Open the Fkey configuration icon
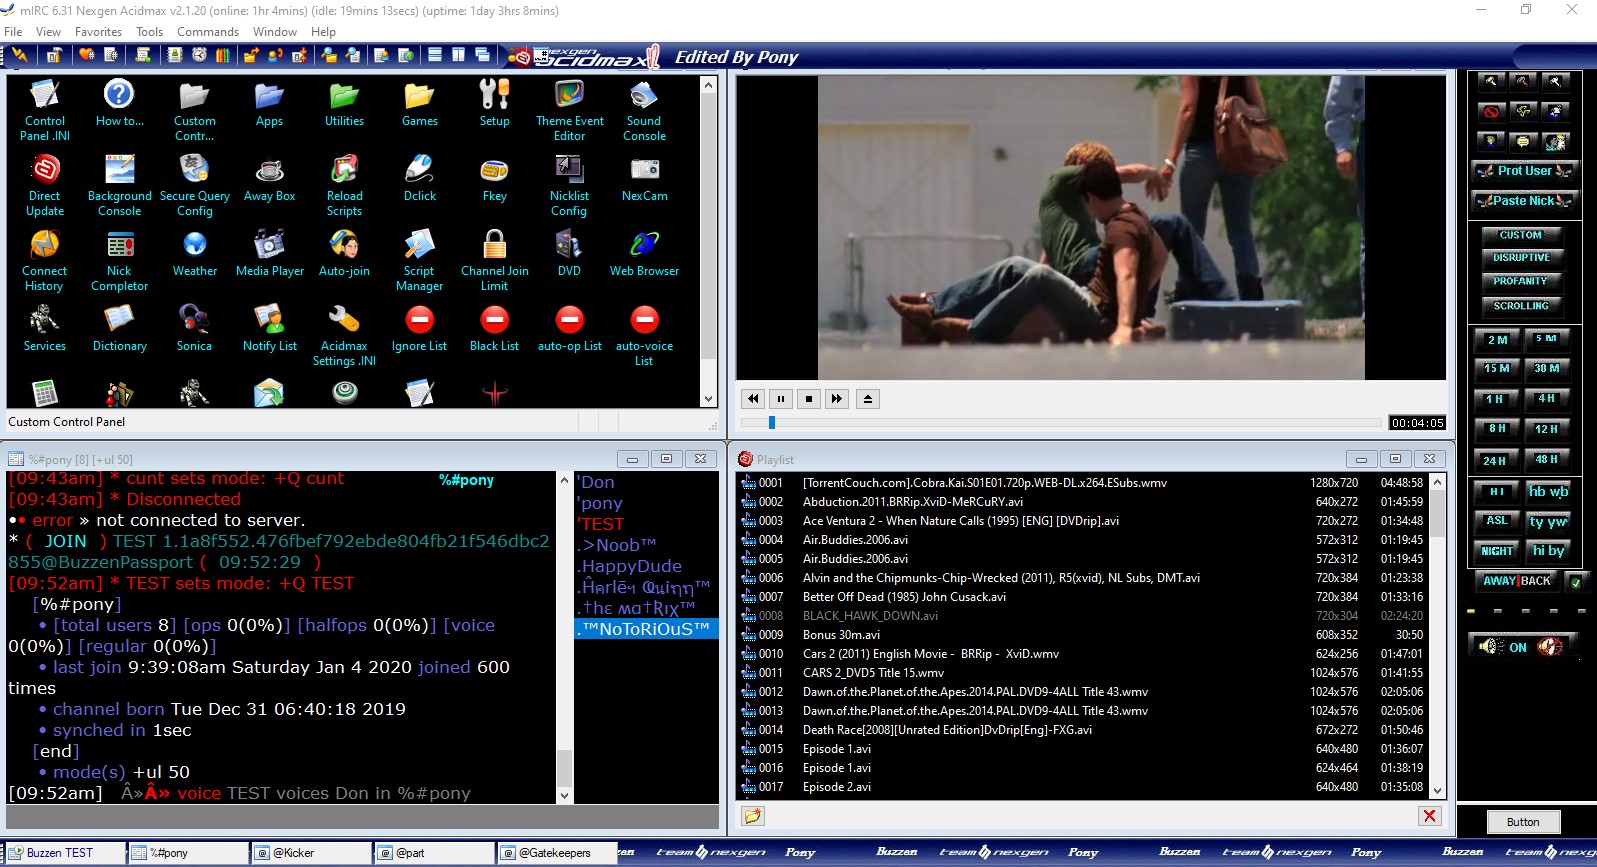Image resolution: width=1597 pixels, height=867 pixels. (494, 178)
